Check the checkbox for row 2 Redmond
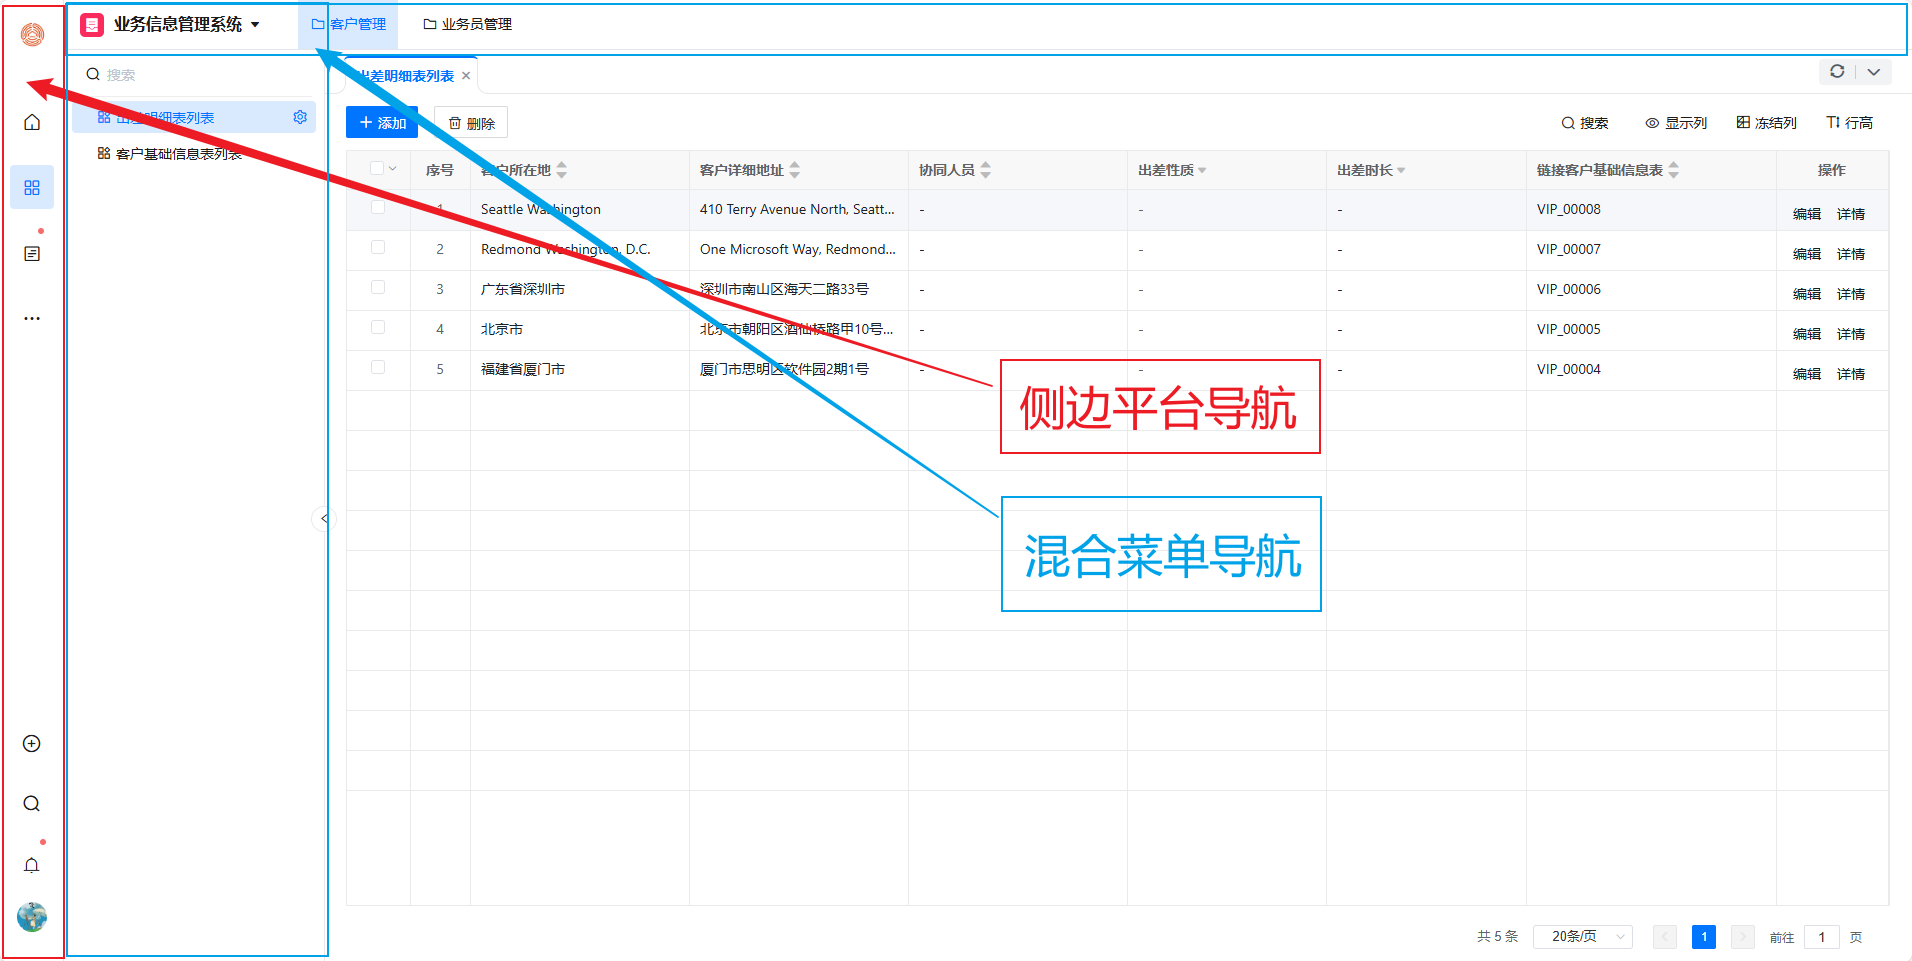 (378, 248)
